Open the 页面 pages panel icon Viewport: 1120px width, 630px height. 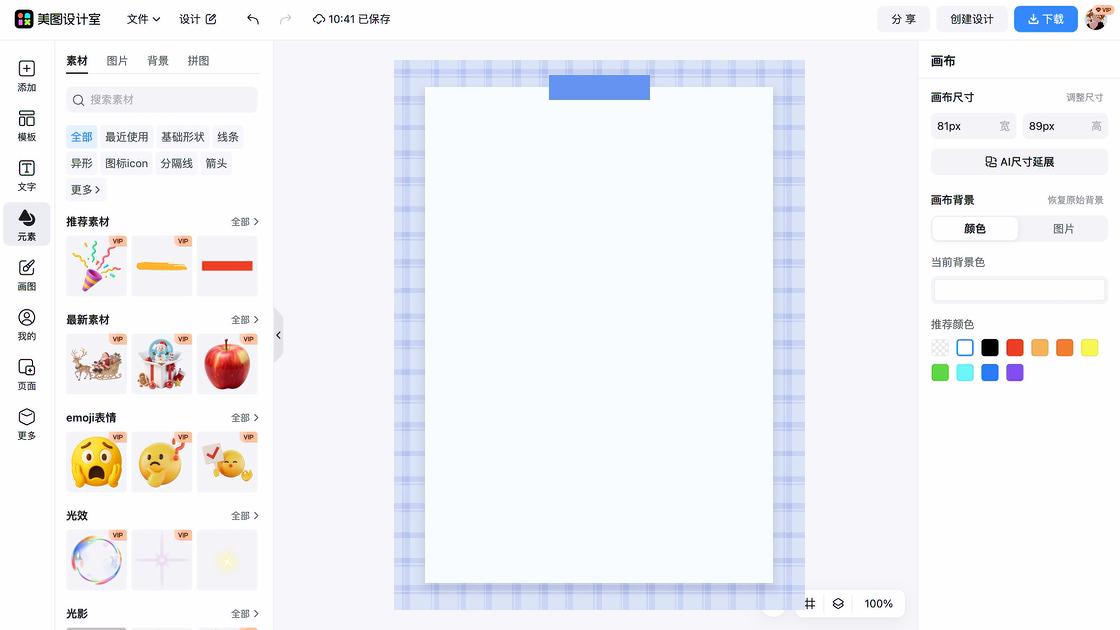[26, 374]
